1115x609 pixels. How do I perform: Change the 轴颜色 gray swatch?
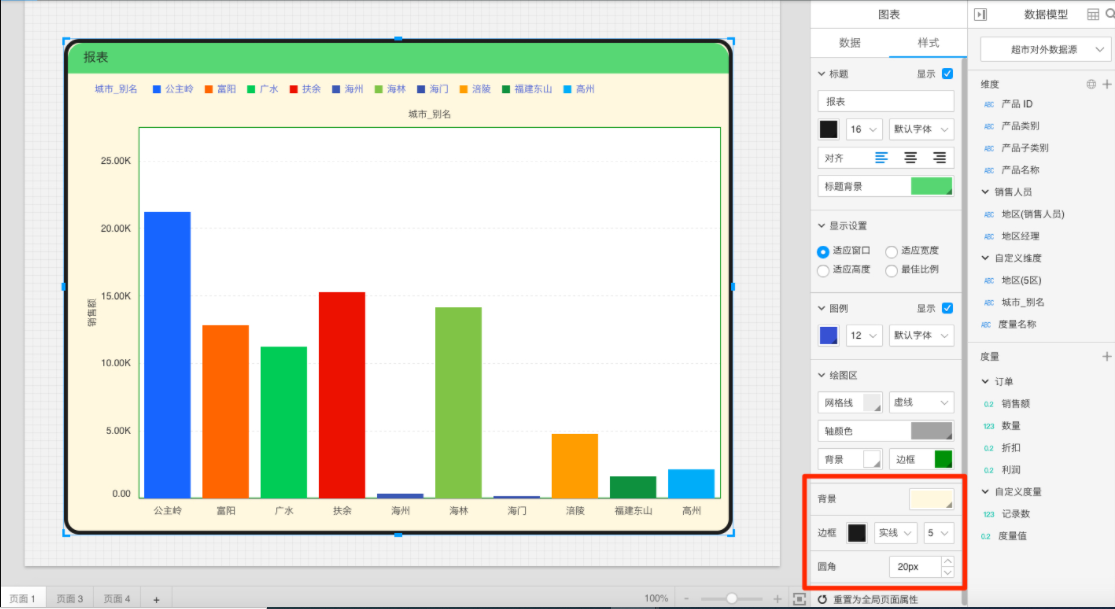932,431
